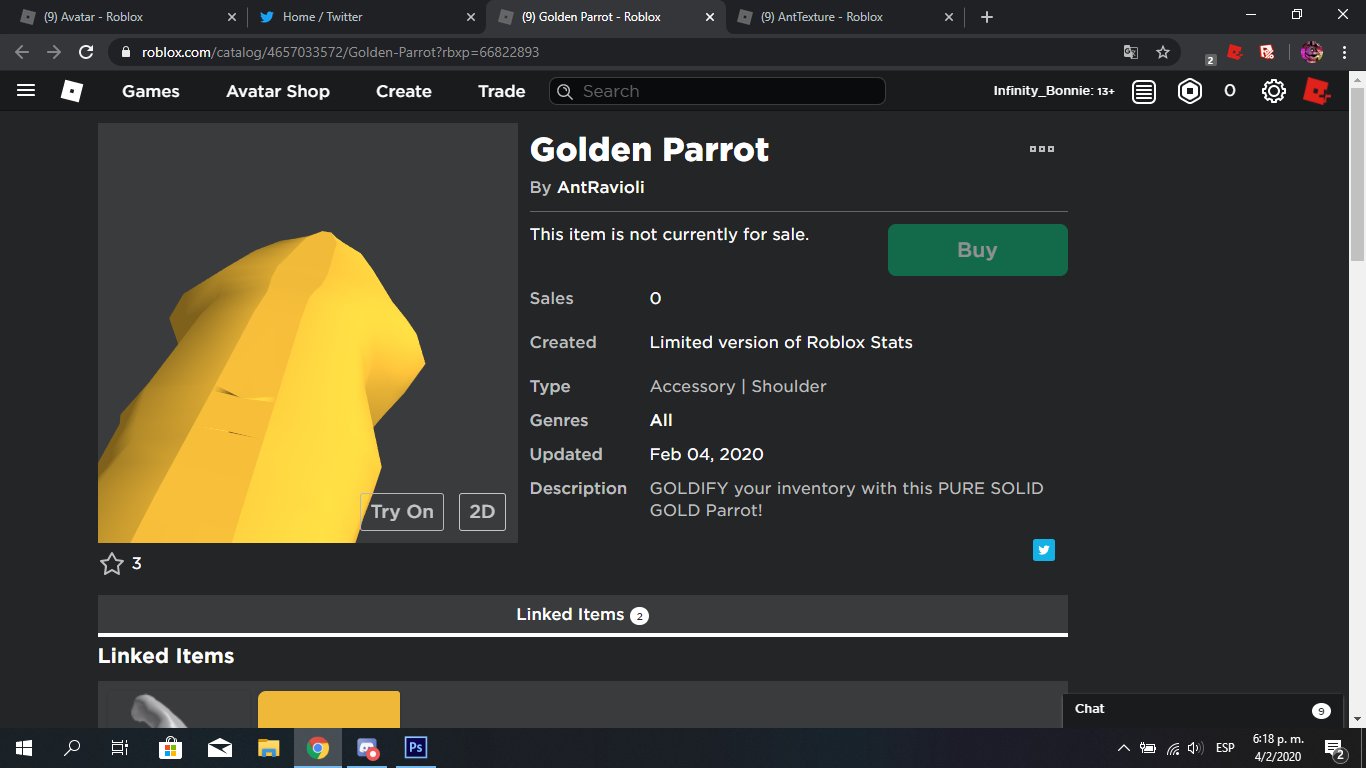Click the Roblox logo home icon
The width and height of the screenshot is (1366, 768).
72,91
